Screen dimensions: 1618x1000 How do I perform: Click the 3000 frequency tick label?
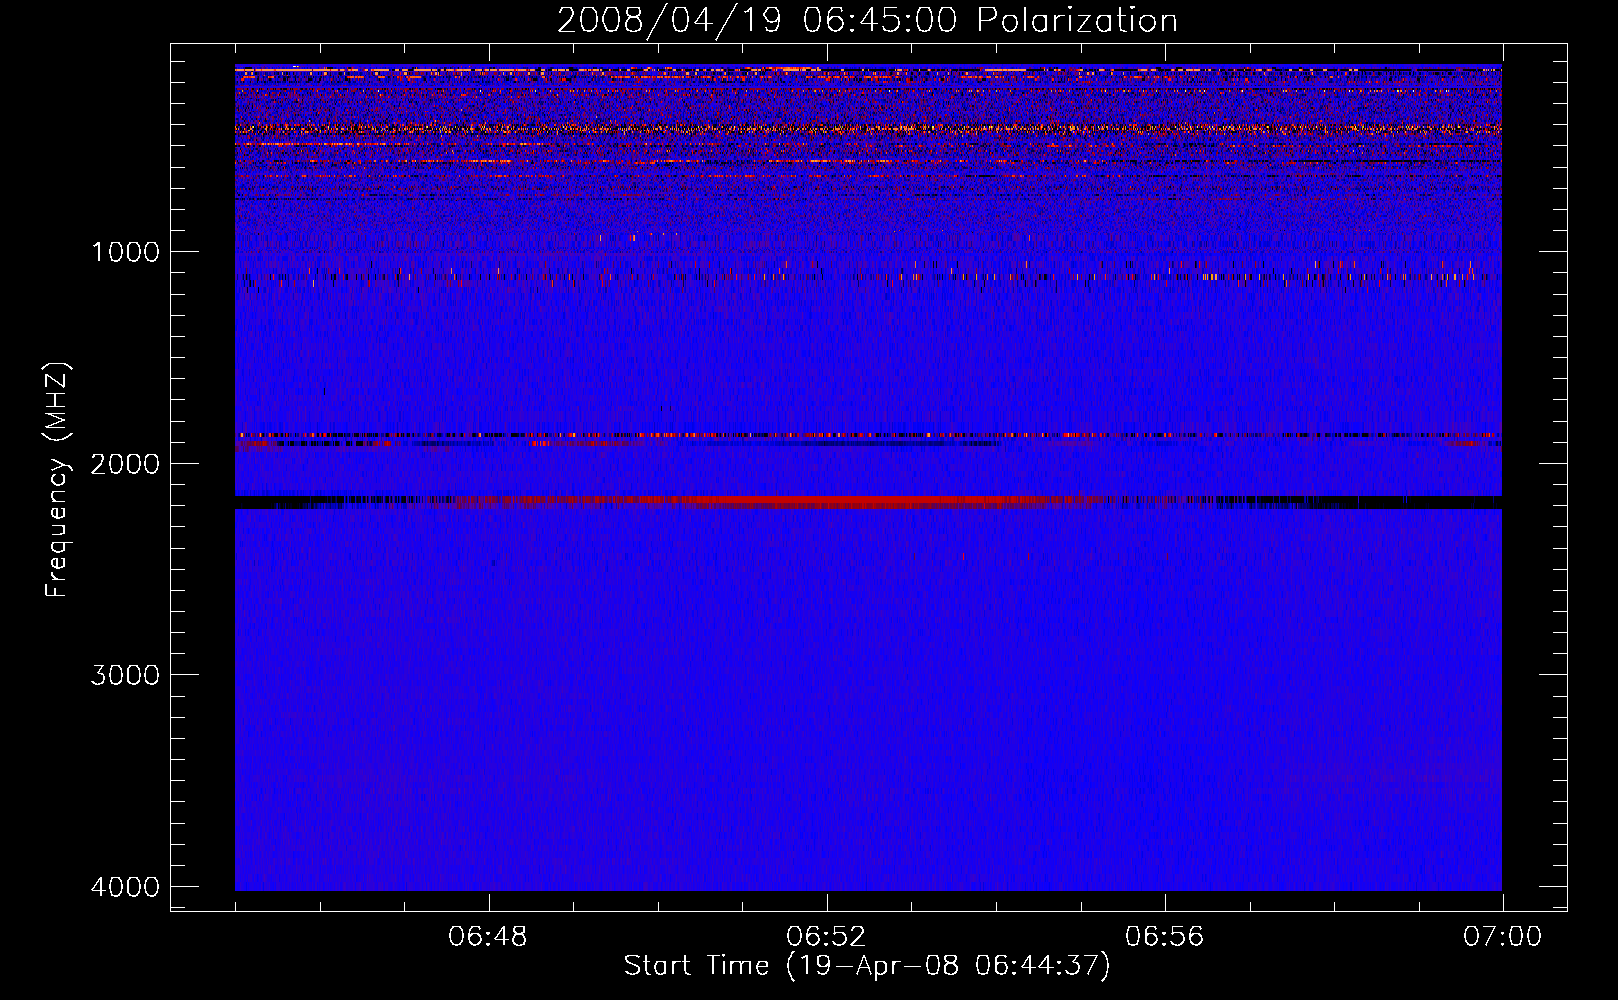tap(125, 675)
